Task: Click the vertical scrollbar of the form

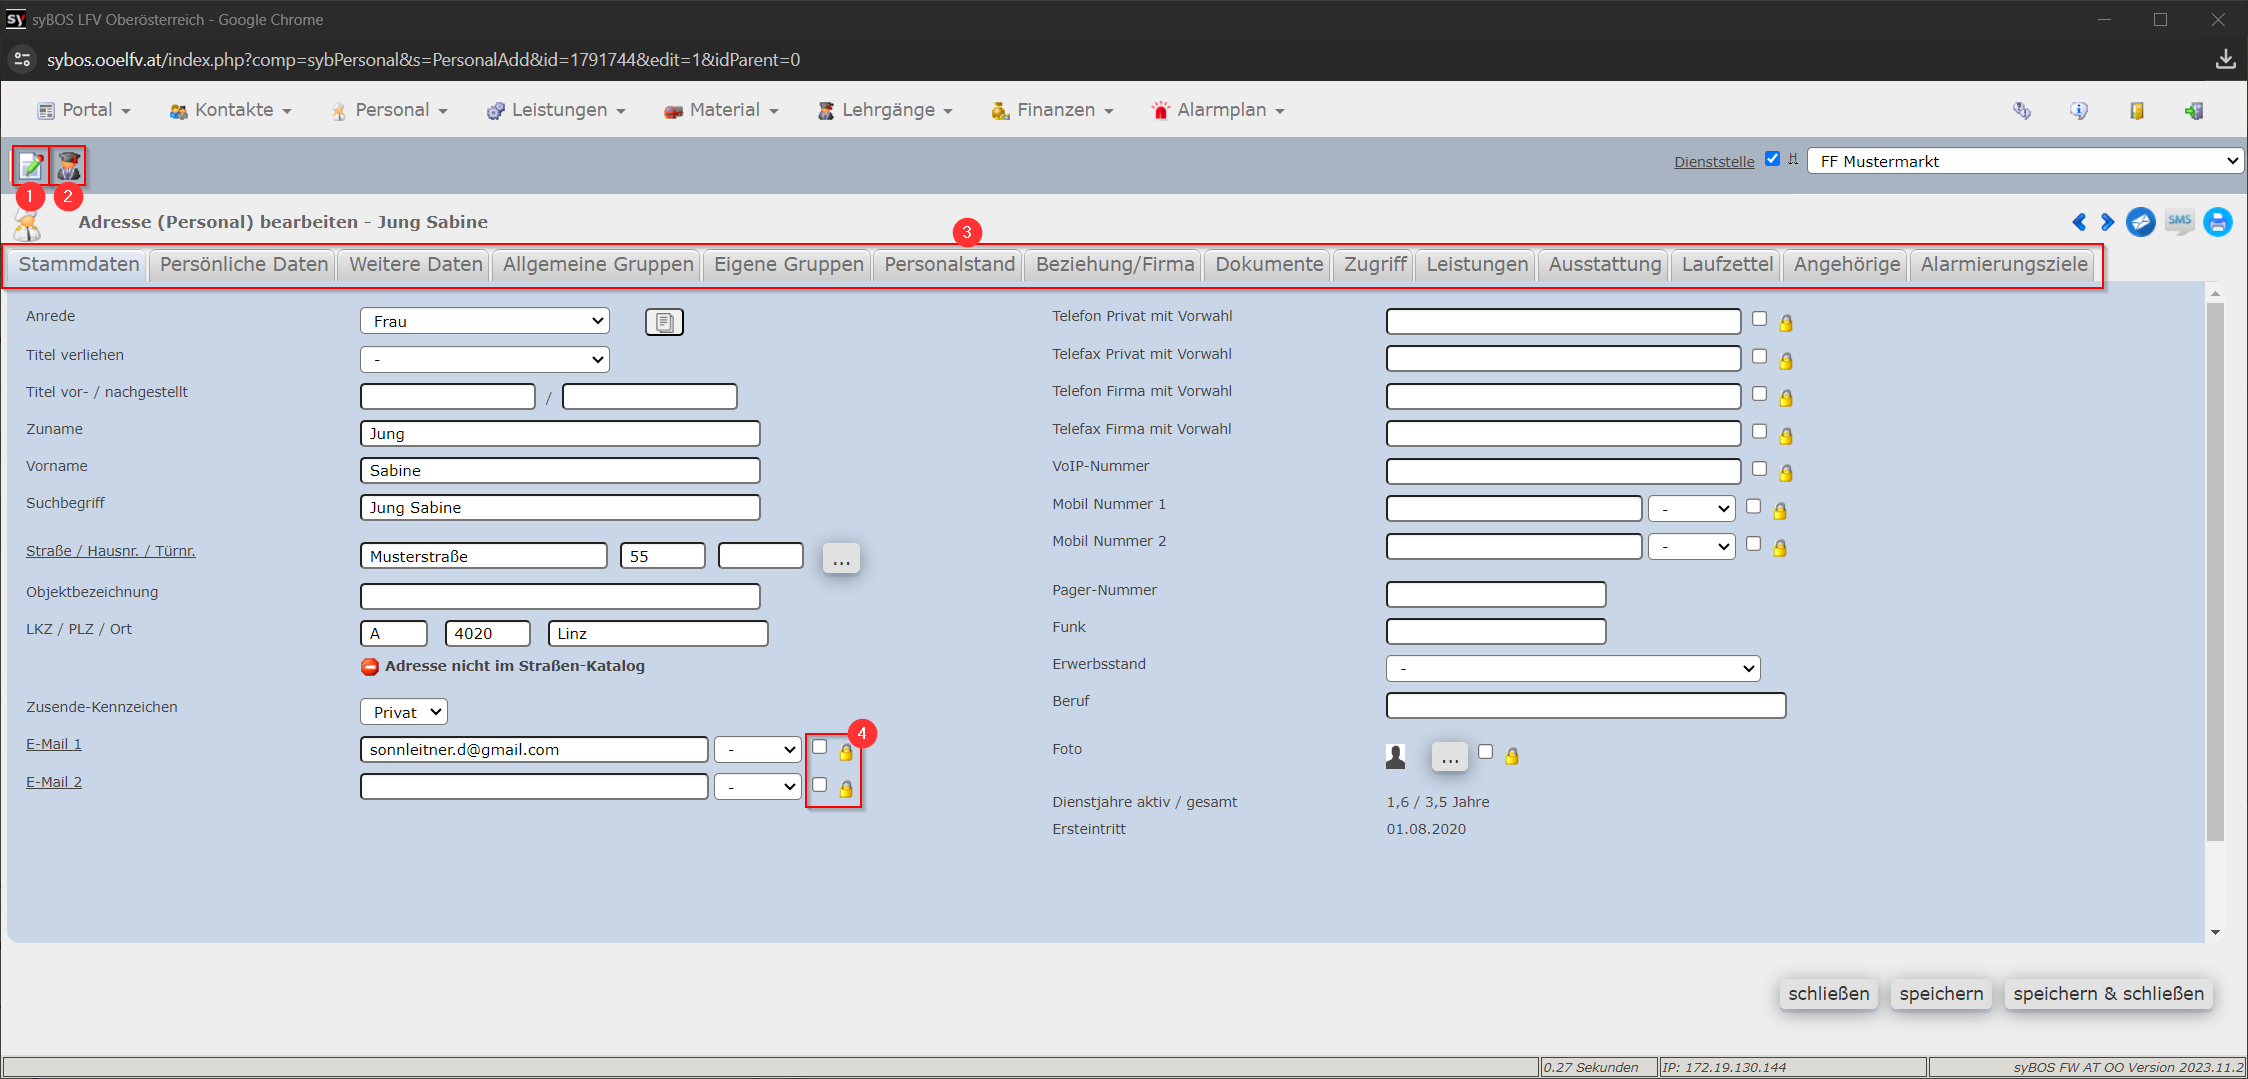Action: tap(2215, 572)
